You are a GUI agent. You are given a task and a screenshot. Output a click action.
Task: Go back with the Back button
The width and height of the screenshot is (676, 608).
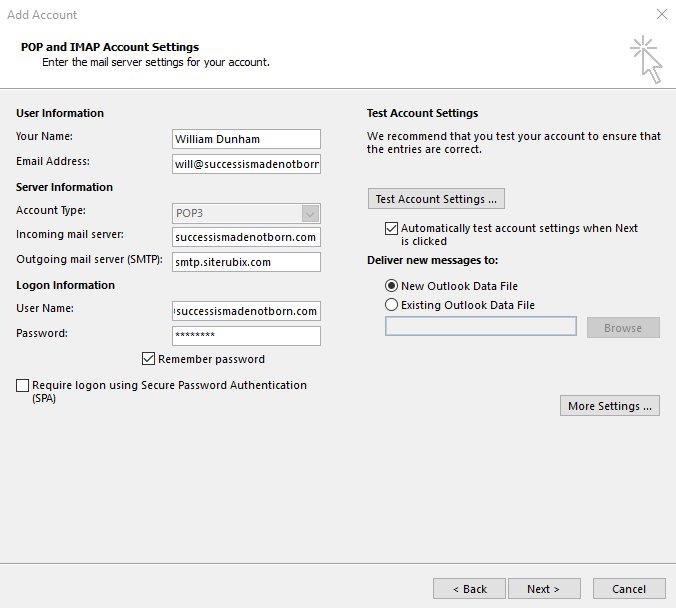click(x=469, y=589)
